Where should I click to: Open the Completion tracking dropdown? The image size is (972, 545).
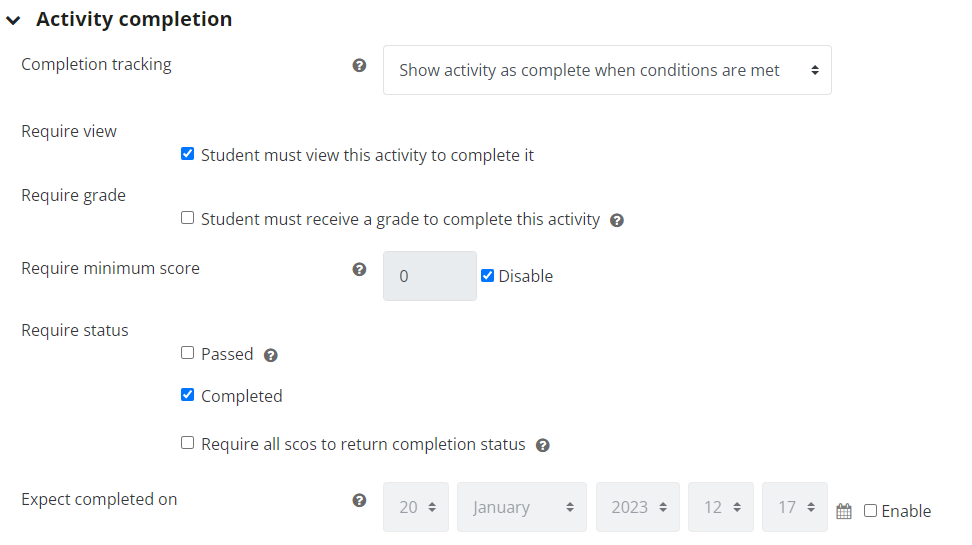tap(607, 70)
